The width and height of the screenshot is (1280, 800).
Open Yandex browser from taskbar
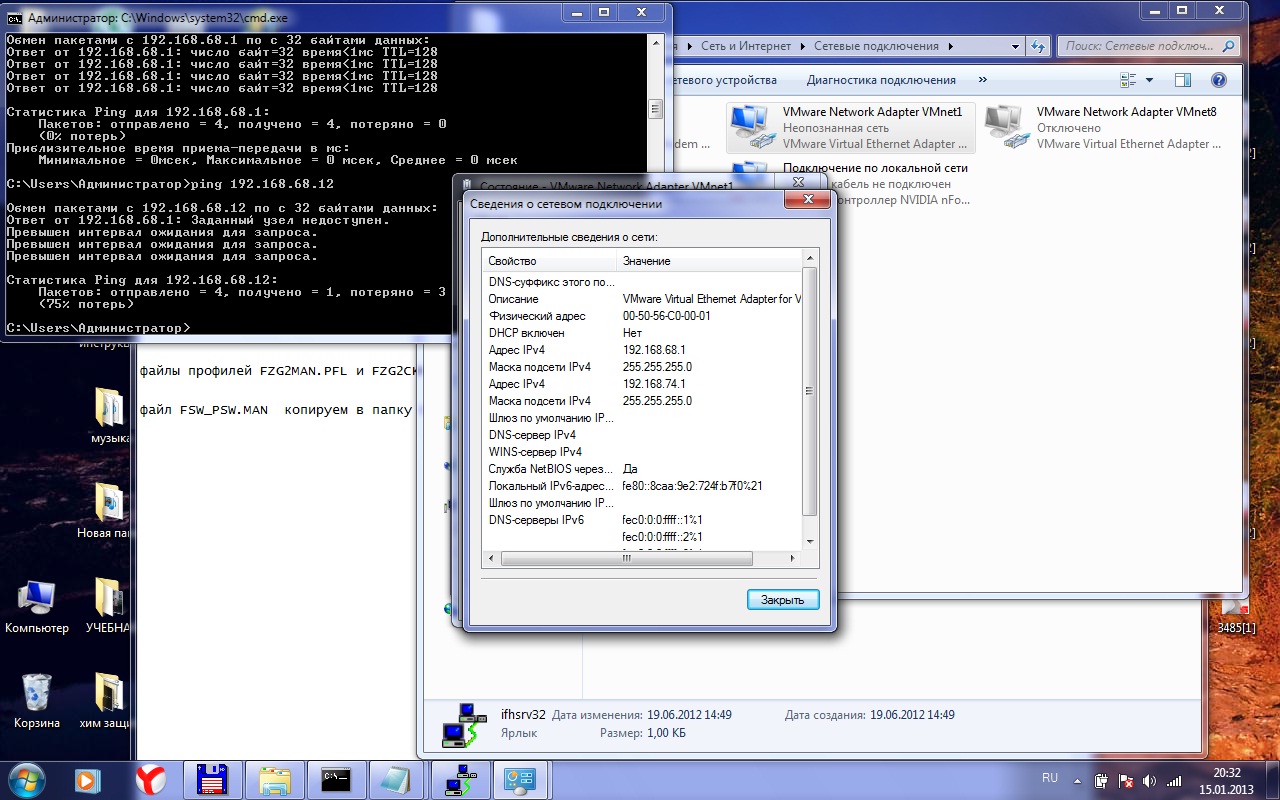click(x=151, y=779)
